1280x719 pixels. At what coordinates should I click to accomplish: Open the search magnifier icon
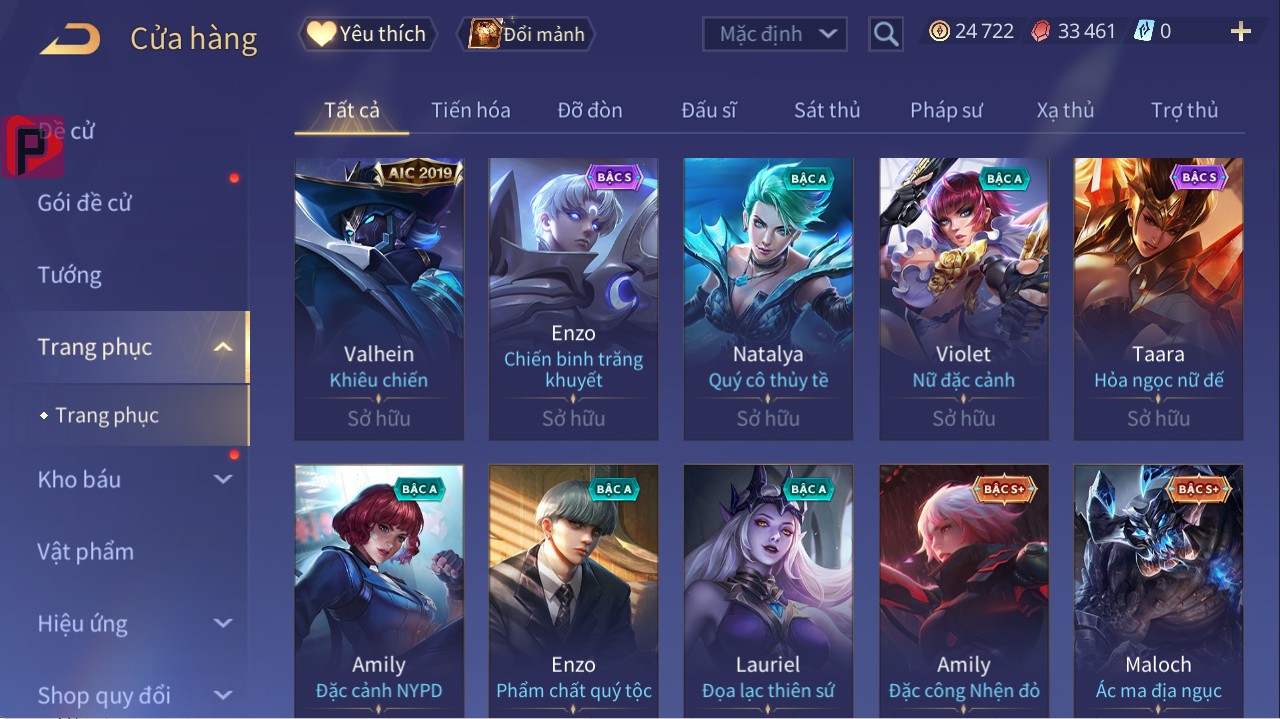tap(886, 34)
